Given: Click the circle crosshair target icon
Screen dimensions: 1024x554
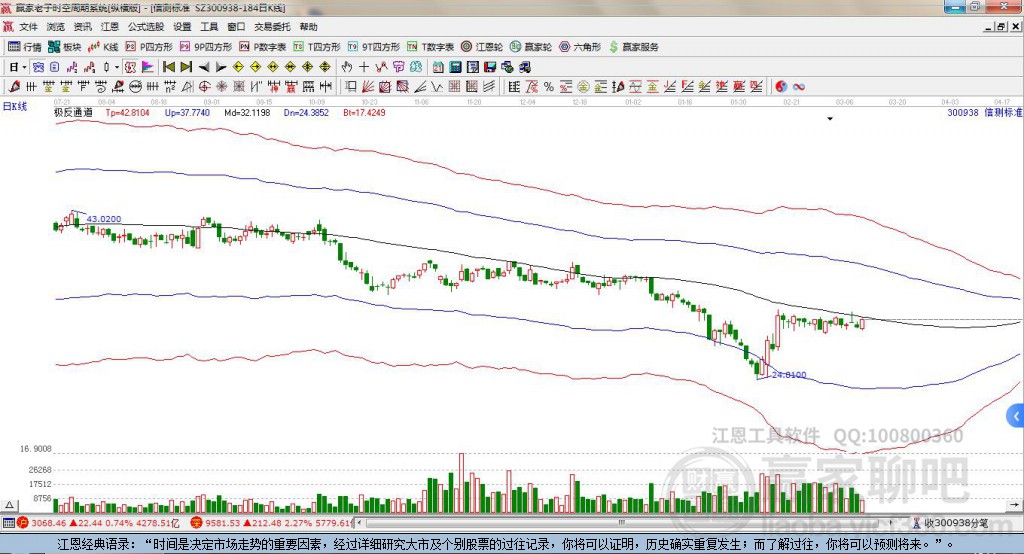Looking at the screenshot, I should (x=204, y=87).
